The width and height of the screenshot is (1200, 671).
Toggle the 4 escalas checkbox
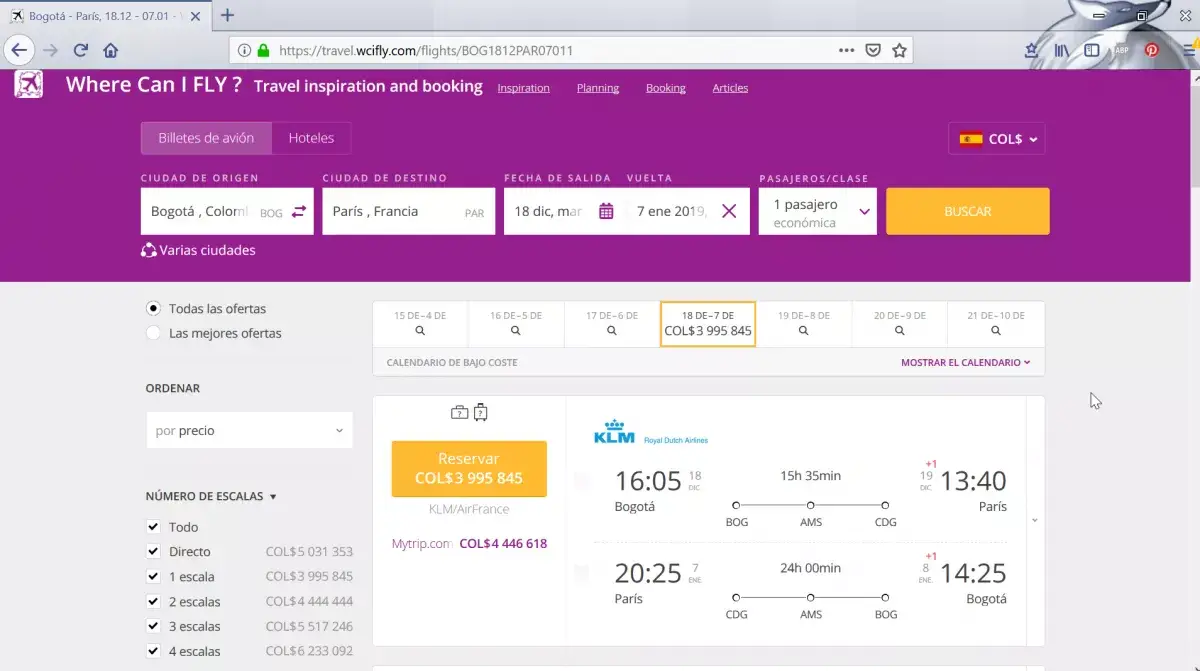153,651
